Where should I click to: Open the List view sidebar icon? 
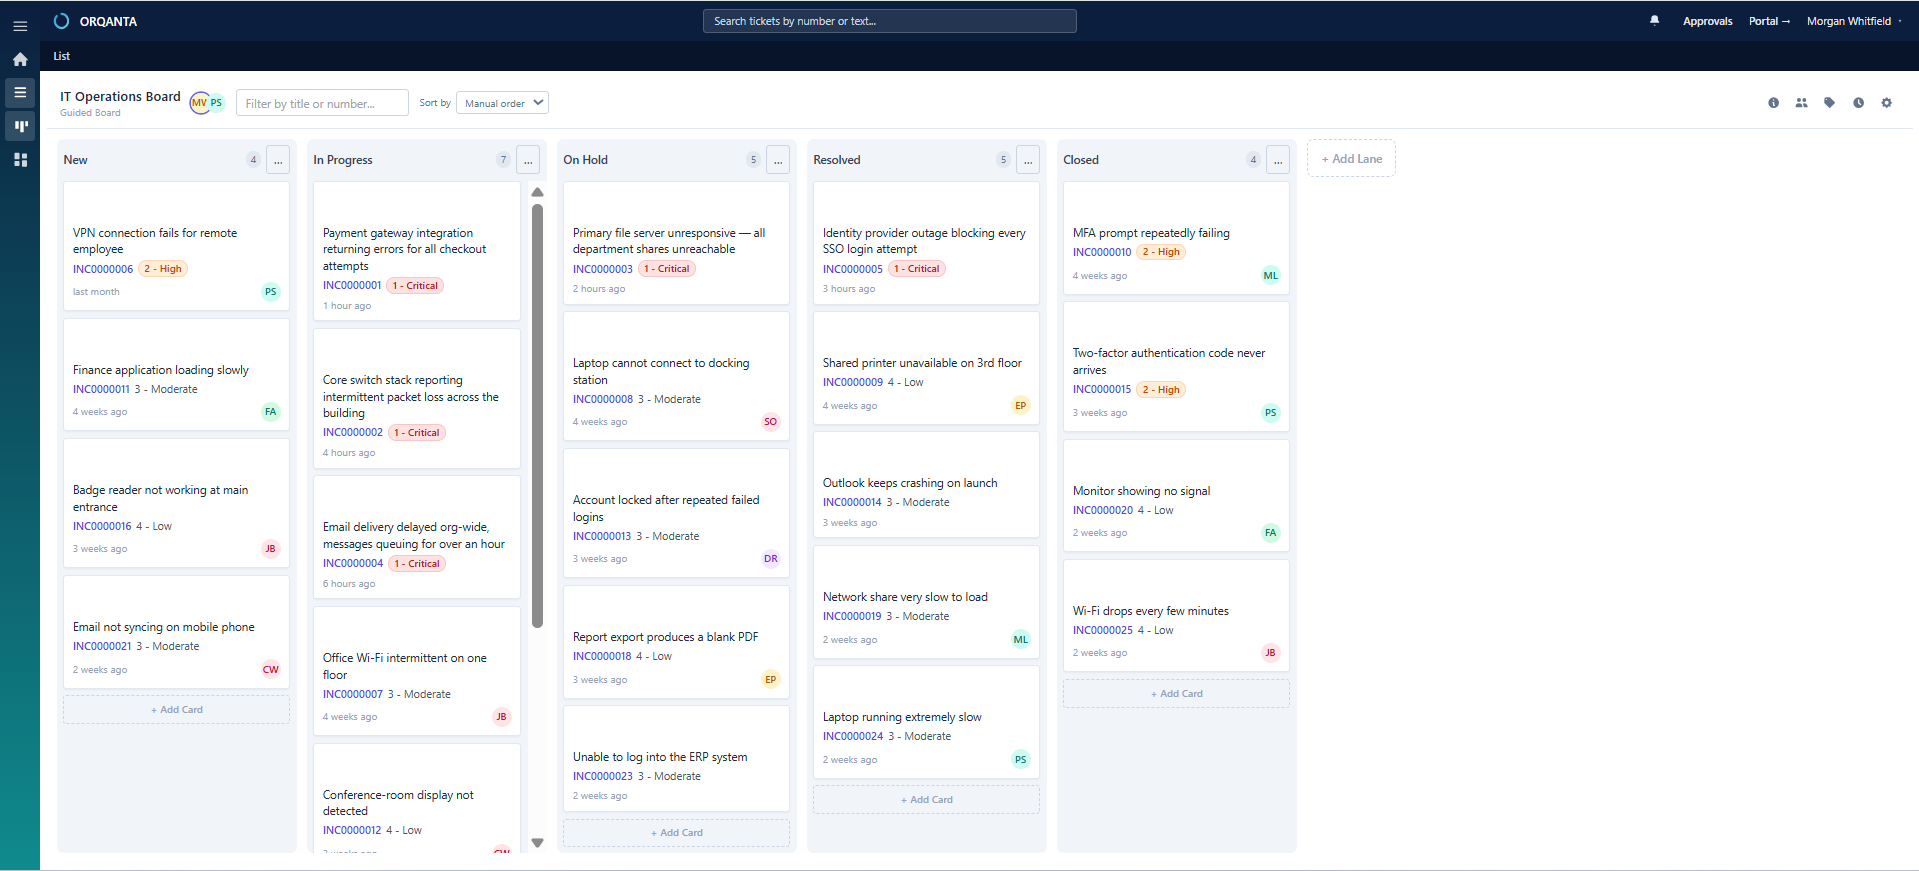[x=20, y=92]
